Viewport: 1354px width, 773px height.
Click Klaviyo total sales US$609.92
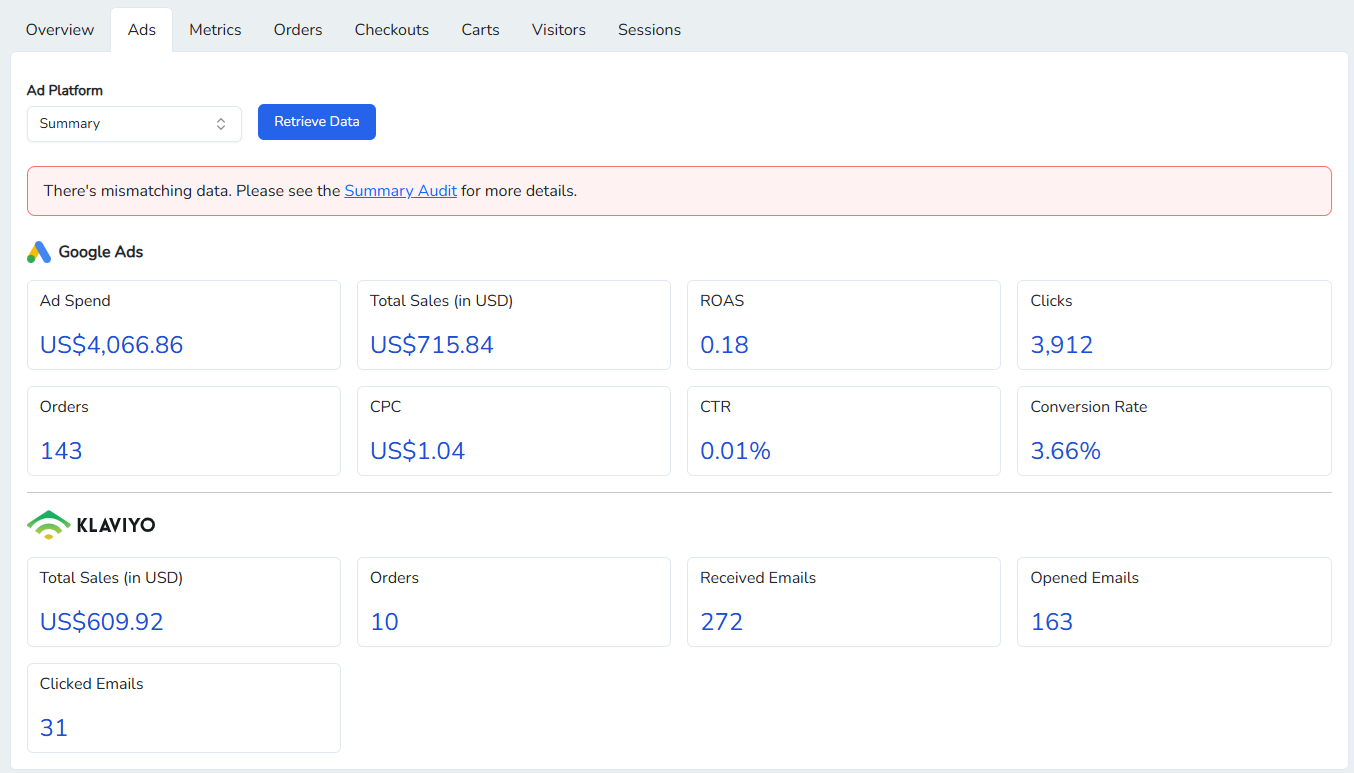click(102, 622)
